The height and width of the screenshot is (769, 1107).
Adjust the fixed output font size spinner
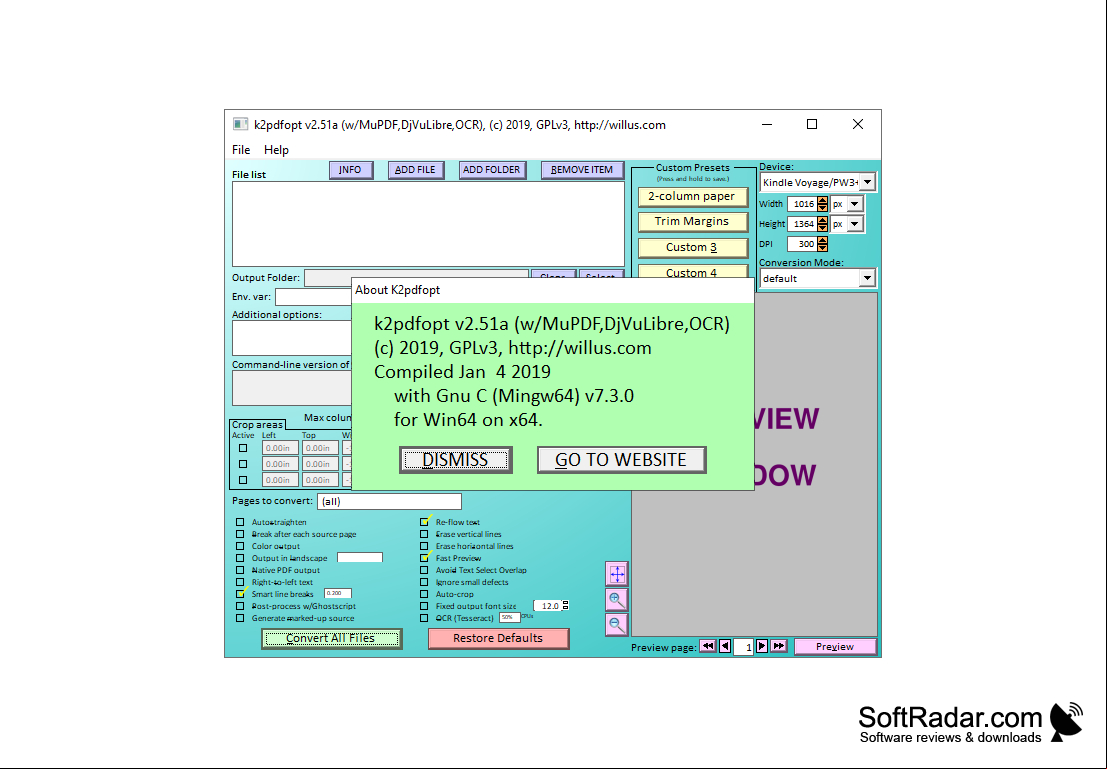565,606
